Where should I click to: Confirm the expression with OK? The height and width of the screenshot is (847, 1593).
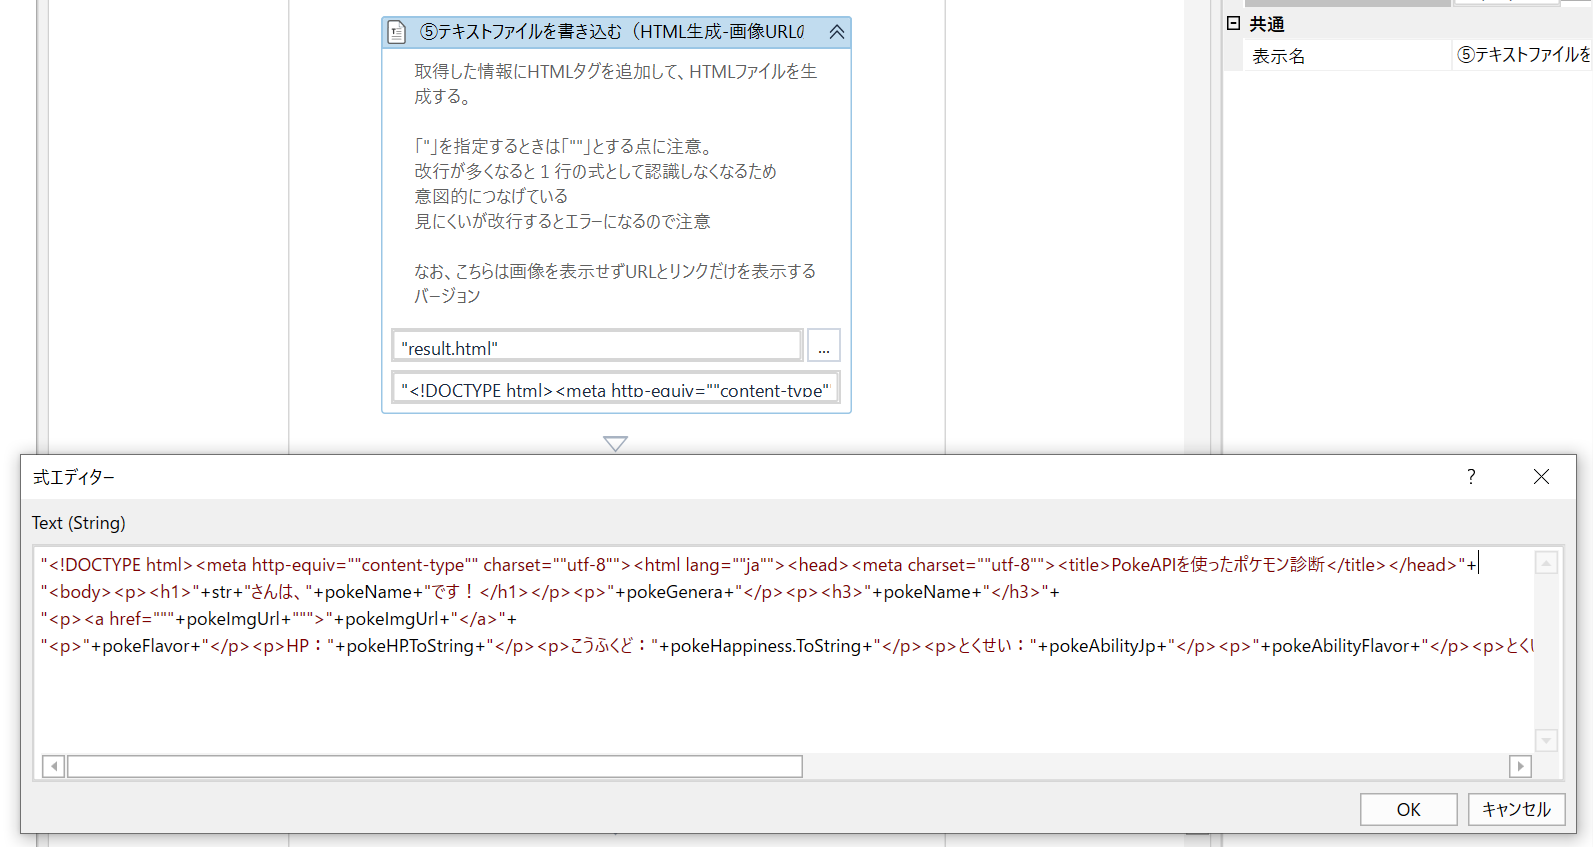tap(1408, 809)
